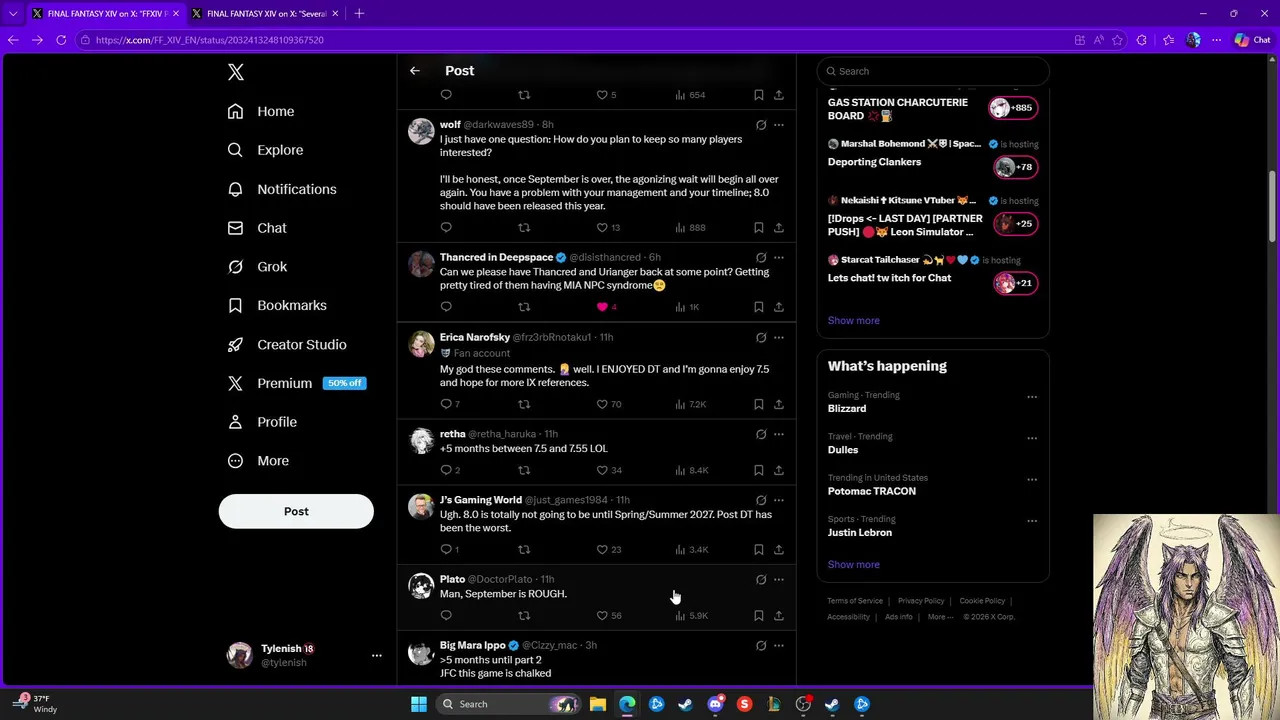Open Windows Start menu

tap(419, 704)
